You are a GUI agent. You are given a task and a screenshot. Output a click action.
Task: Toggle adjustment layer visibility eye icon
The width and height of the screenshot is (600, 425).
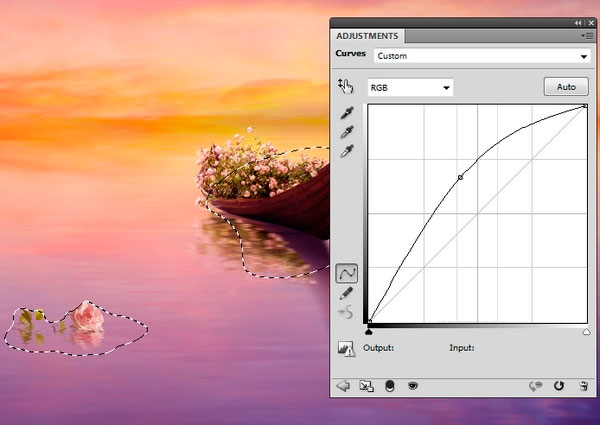point(412,386)
